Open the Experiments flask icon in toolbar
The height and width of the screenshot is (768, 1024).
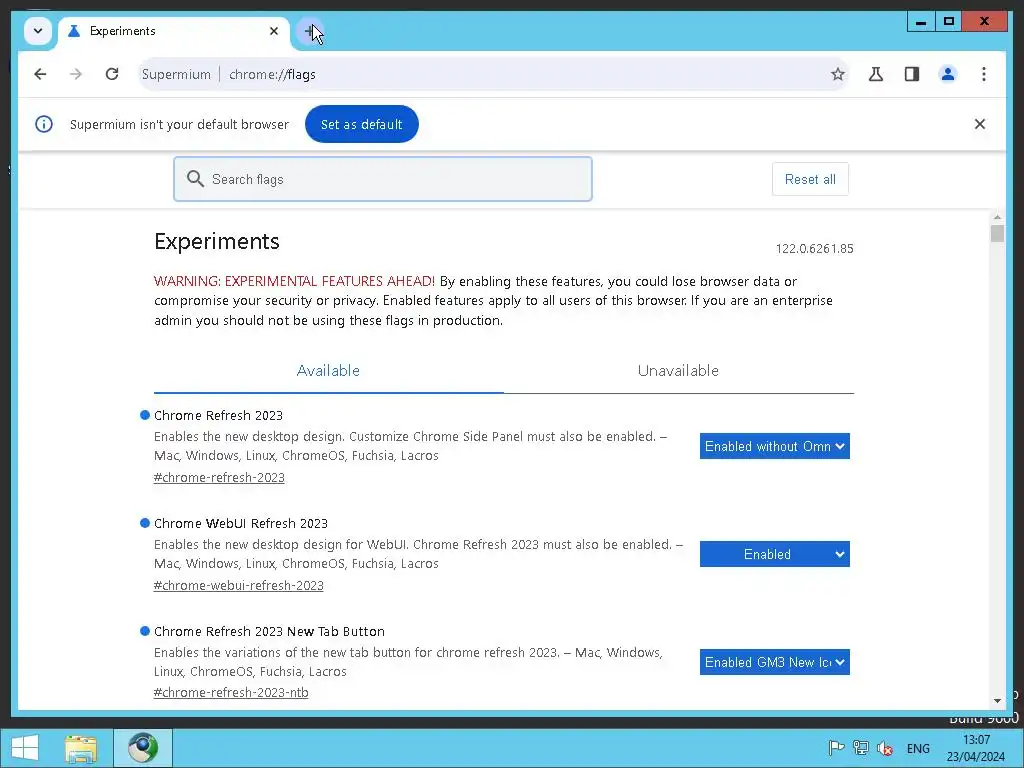pos(876,74)
